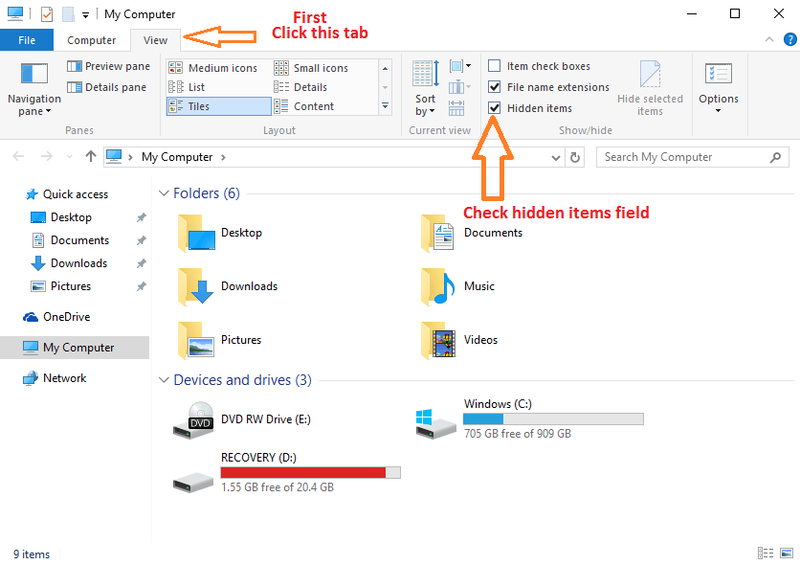Switch to the Computer ribbon tab
The image size is (800, 565).
91,40
